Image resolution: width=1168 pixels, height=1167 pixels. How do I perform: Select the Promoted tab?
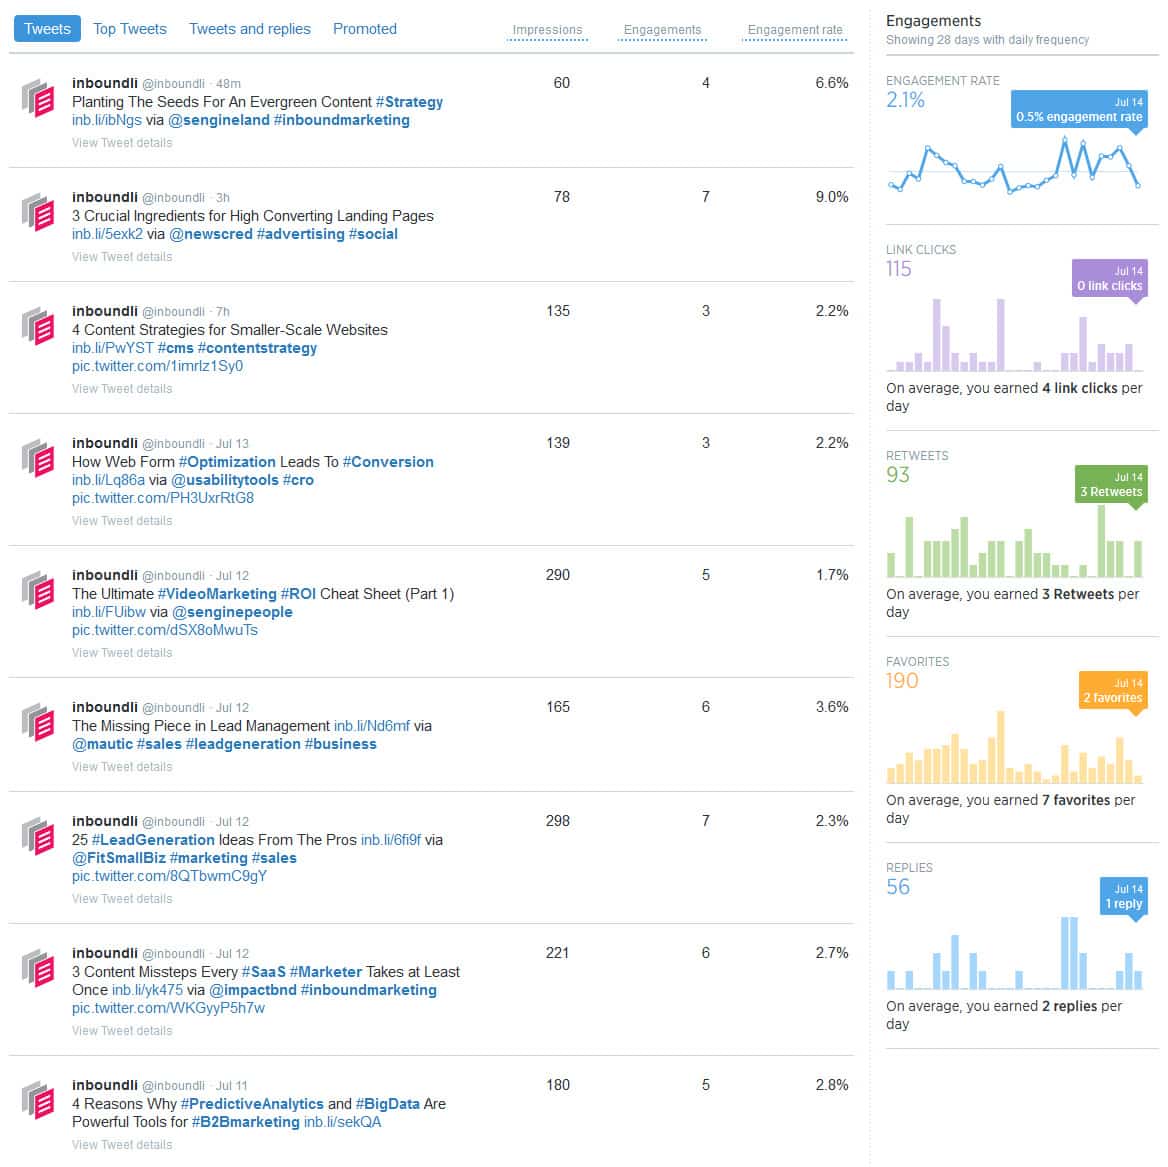(x=365, y=29)
